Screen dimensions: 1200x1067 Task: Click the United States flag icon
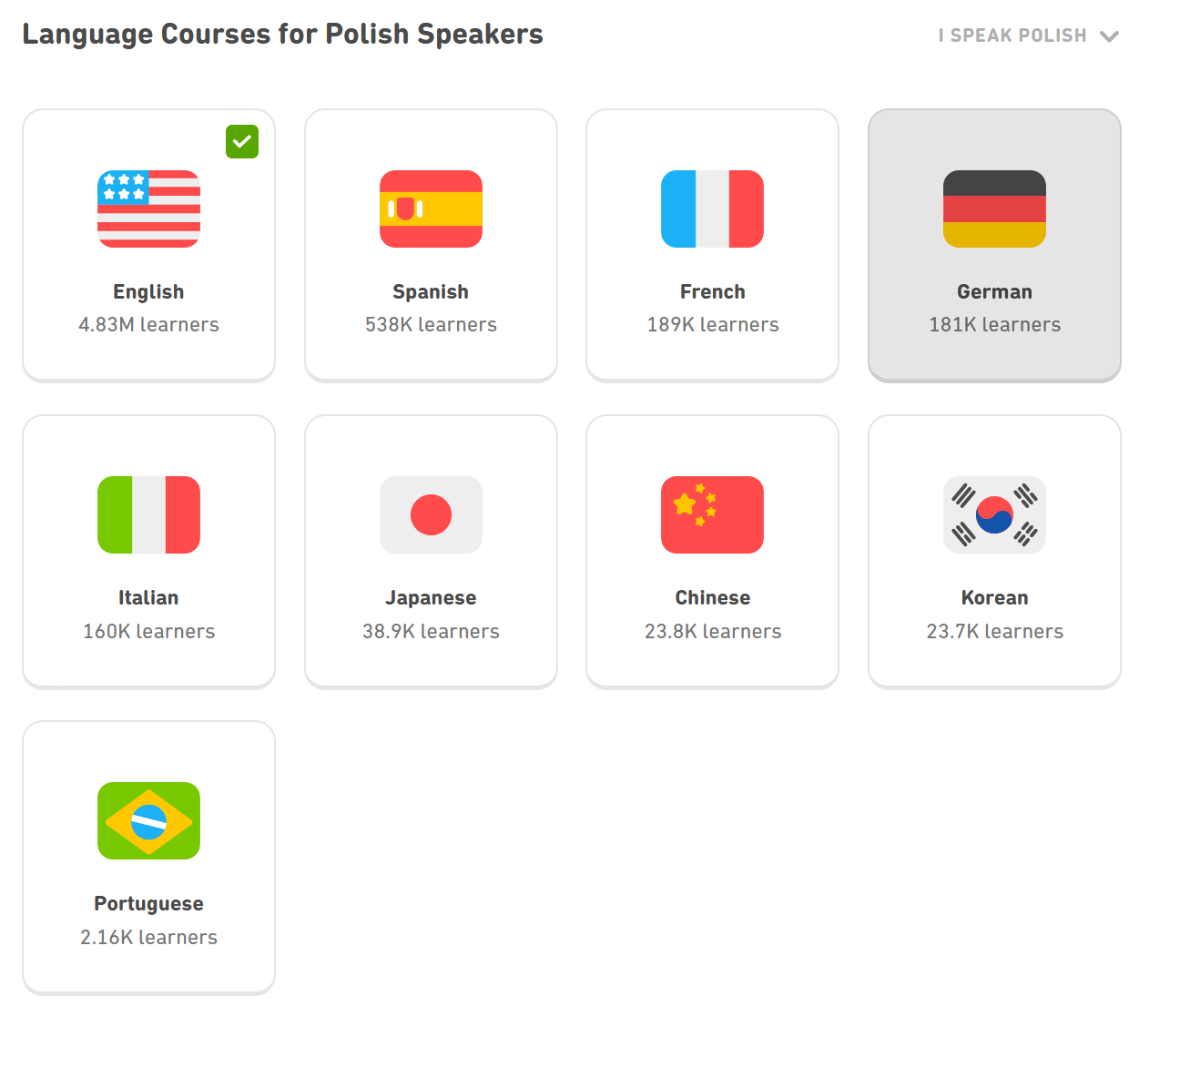(x=148, y=209)
